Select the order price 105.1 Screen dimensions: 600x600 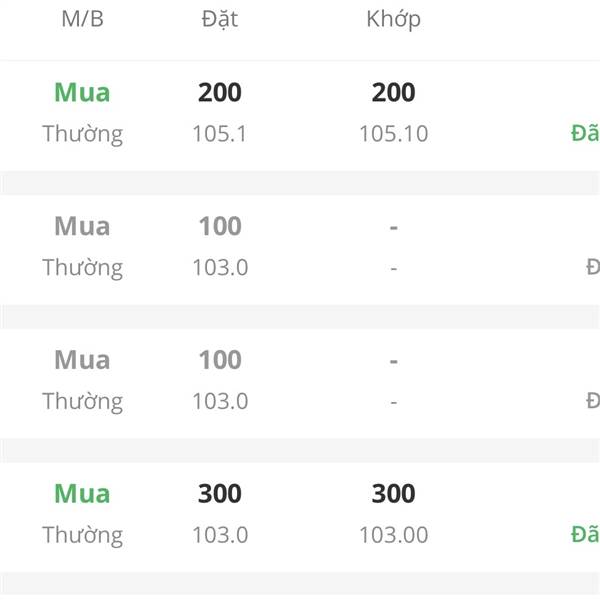tap(220, 134)
